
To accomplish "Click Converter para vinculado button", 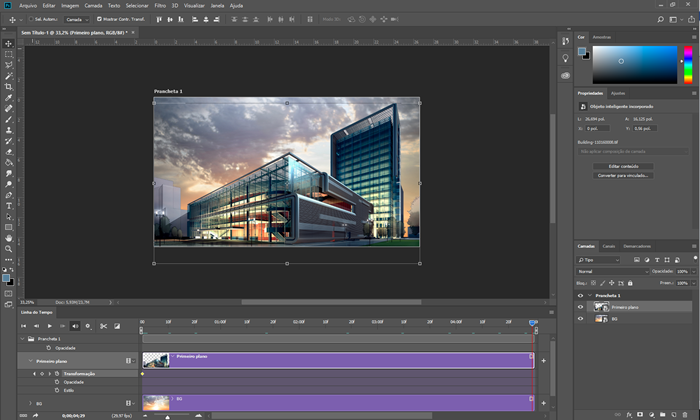I will pyautogui.click(x=623, y=175).
